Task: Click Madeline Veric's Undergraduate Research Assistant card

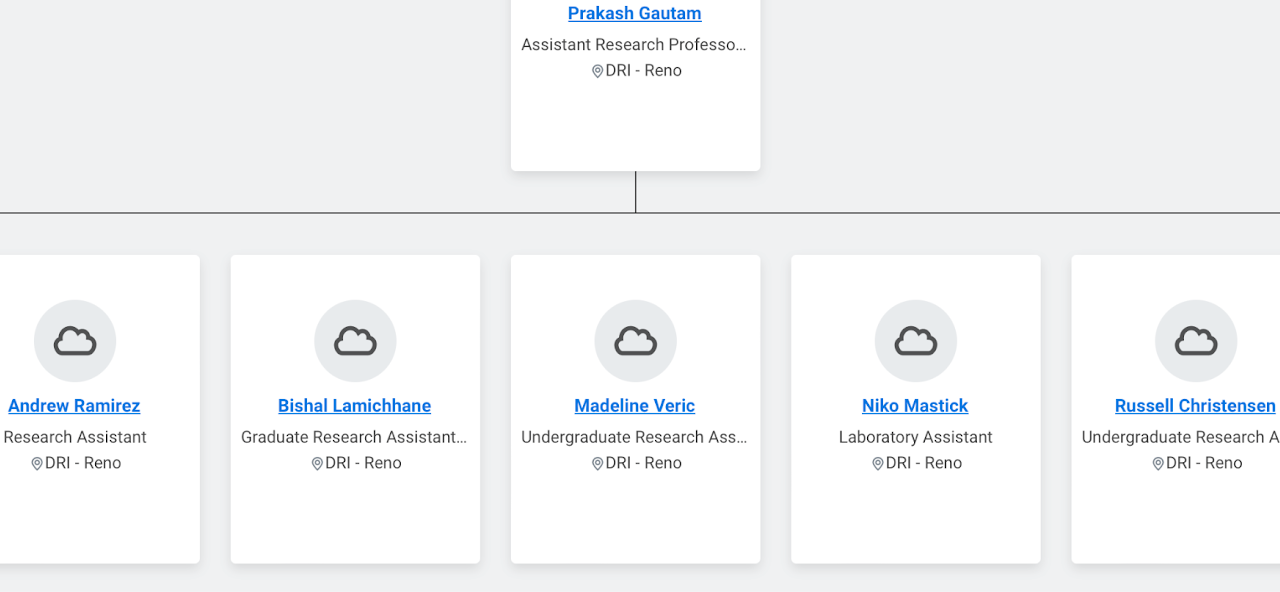Action: (x=635, y=408)
